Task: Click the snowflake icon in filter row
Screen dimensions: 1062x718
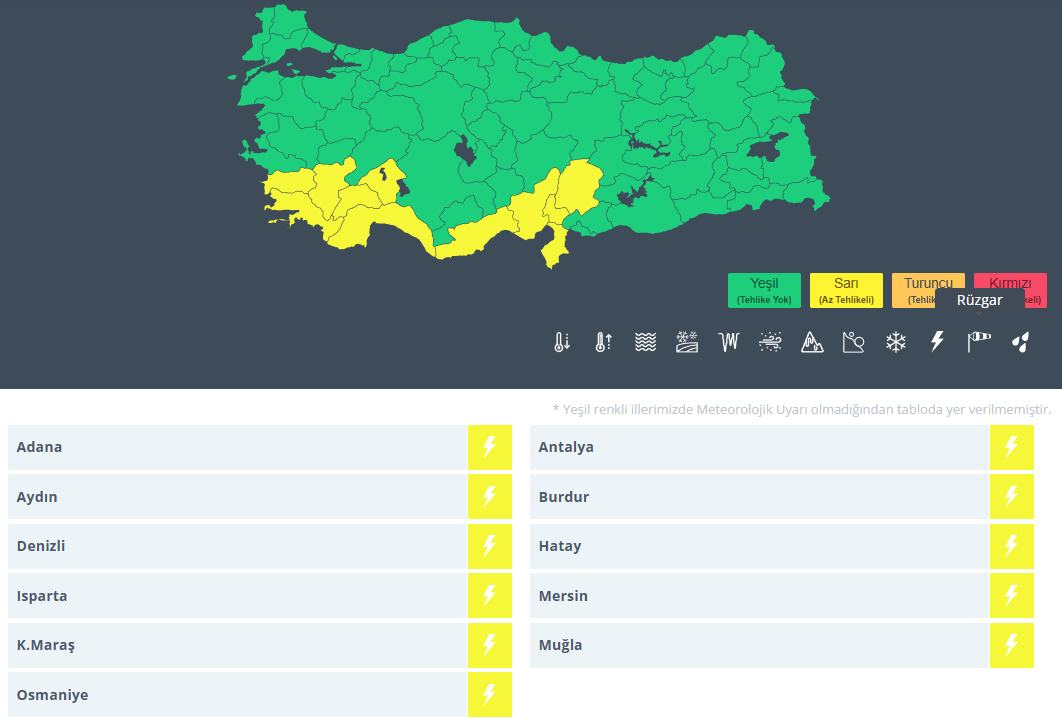Action: pyautogui.click(x=895, y=342)
